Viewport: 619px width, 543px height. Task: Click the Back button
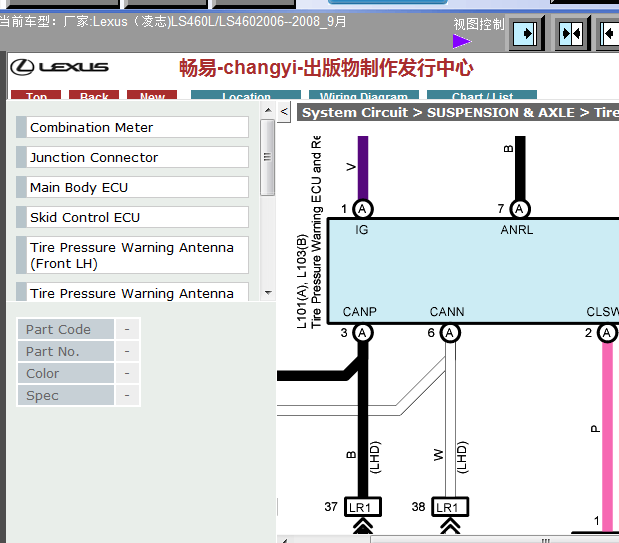[x=94, y=95]
